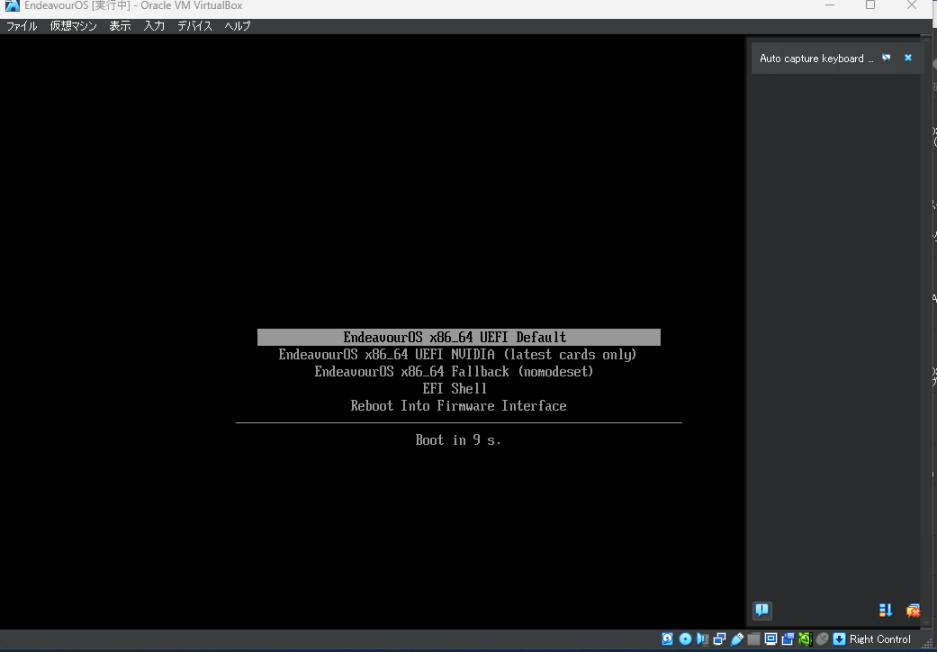Click the audio status icon

[x=702, y=639]
